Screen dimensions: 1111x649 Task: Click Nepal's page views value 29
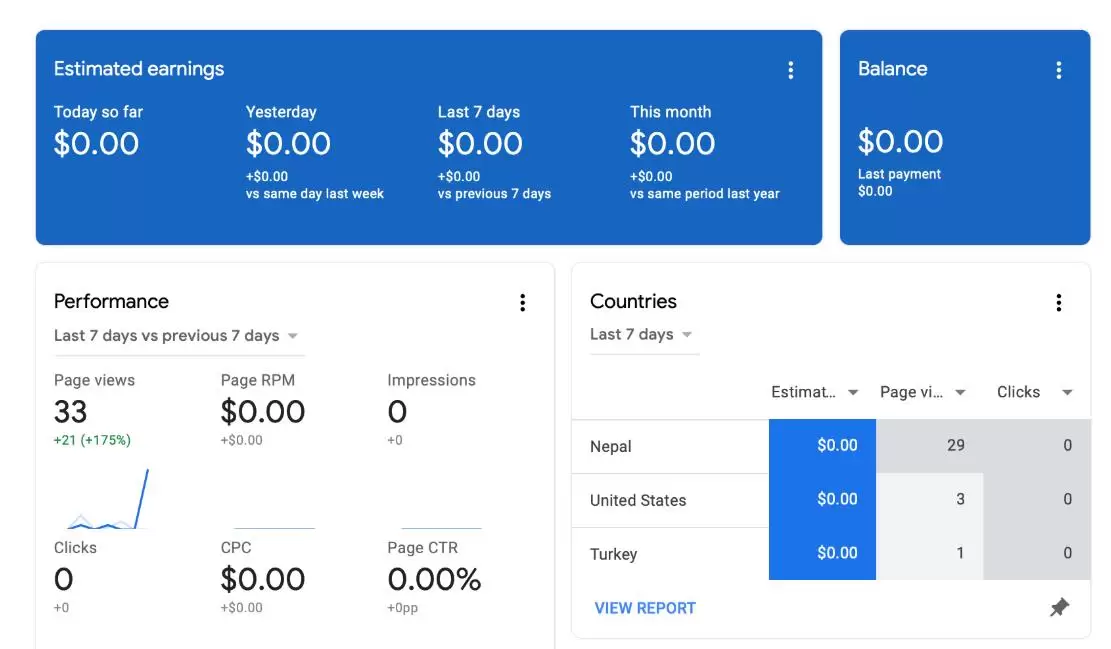[x=956, y=445]
